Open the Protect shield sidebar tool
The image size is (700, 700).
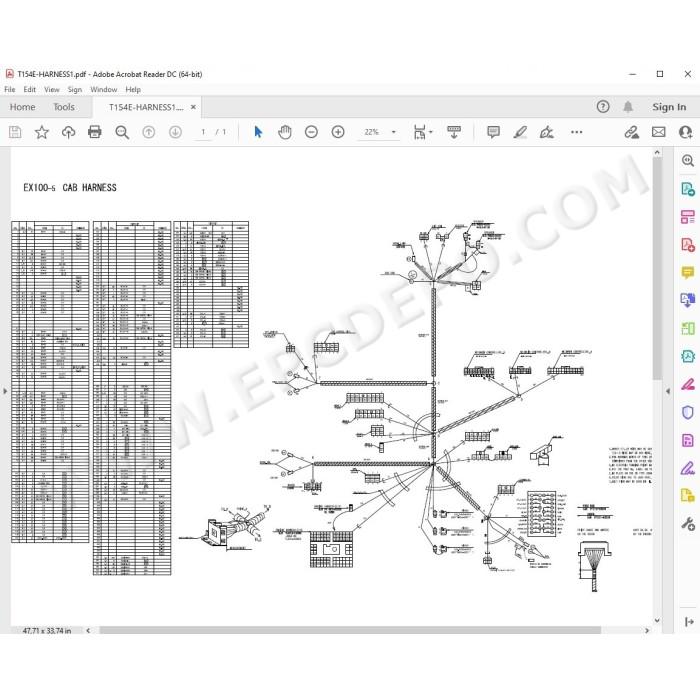[x=688, y=412]
